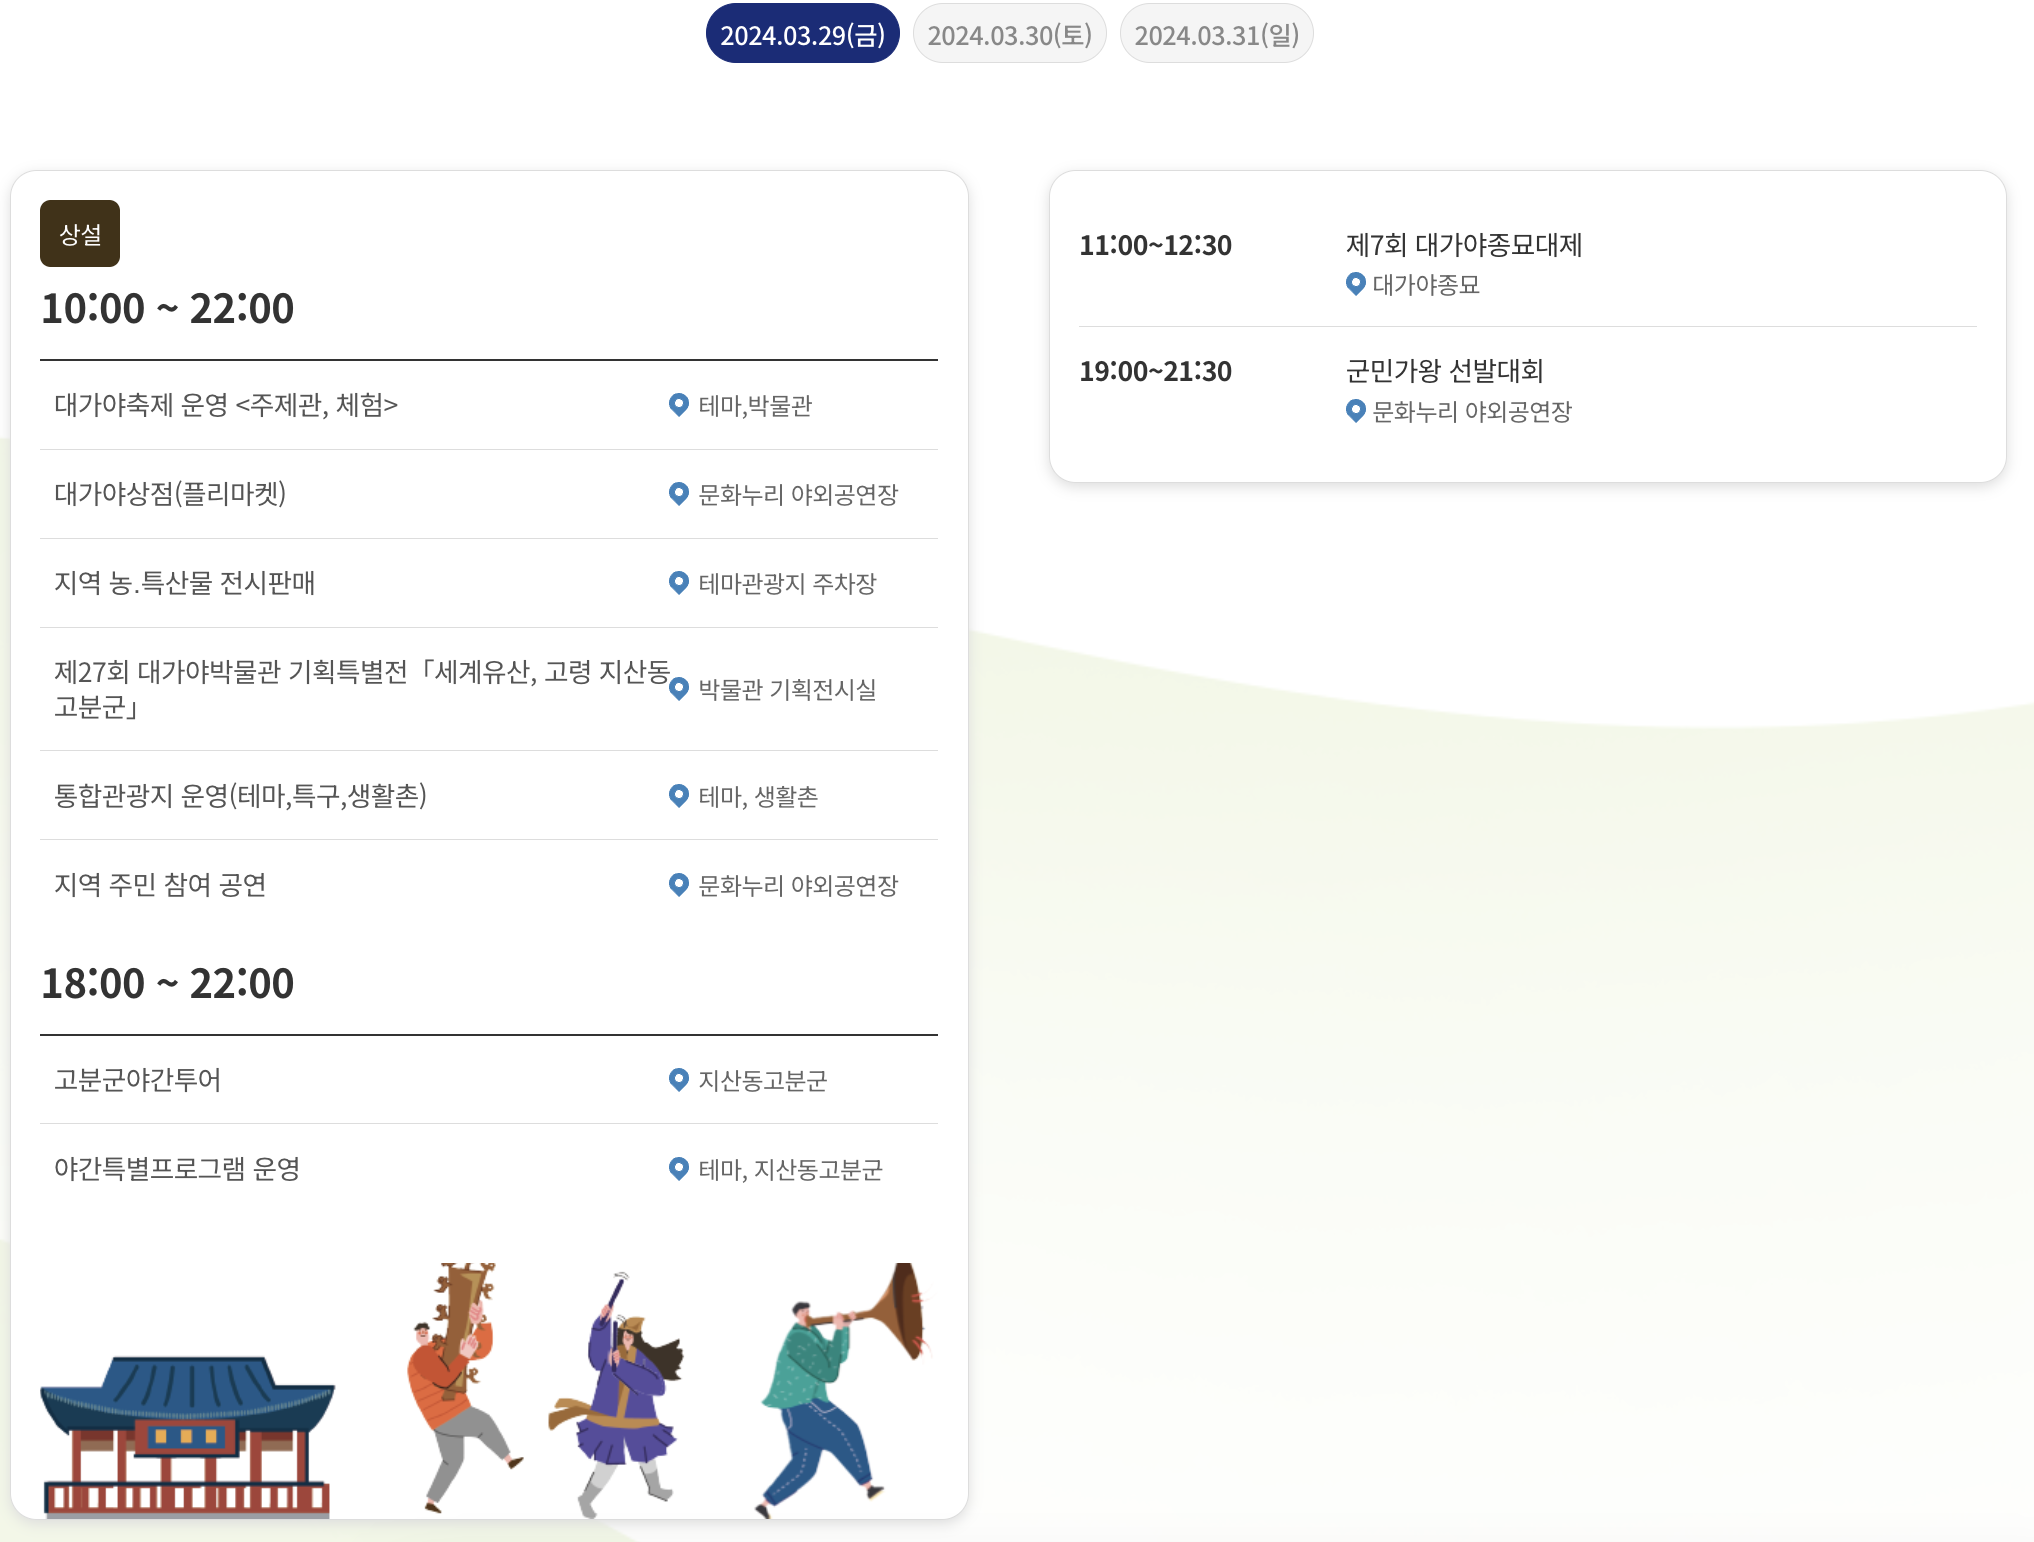2034x1542 pixels.
Task: Select the 2024.03.29(금) date tab
Action: [802, 35]
